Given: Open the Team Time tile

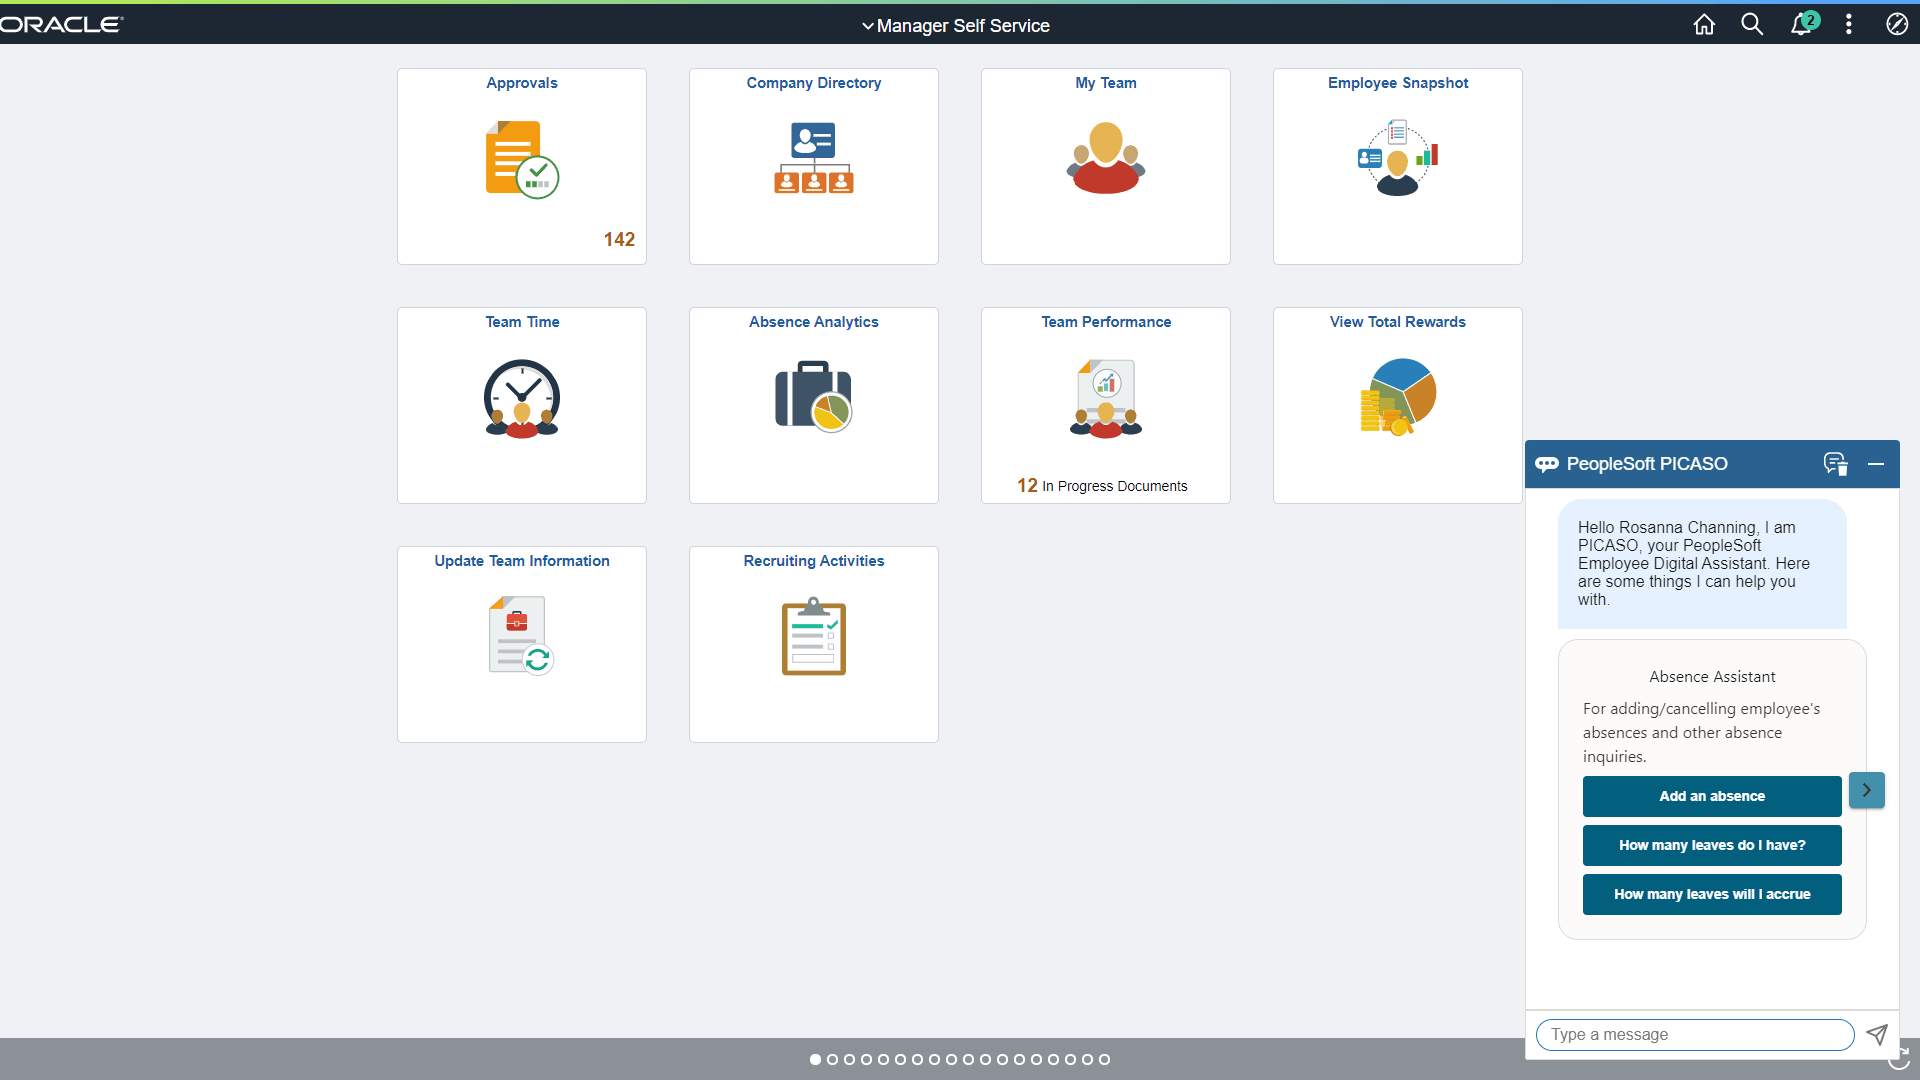Looking at the screenshot, I should pos(521,405).
